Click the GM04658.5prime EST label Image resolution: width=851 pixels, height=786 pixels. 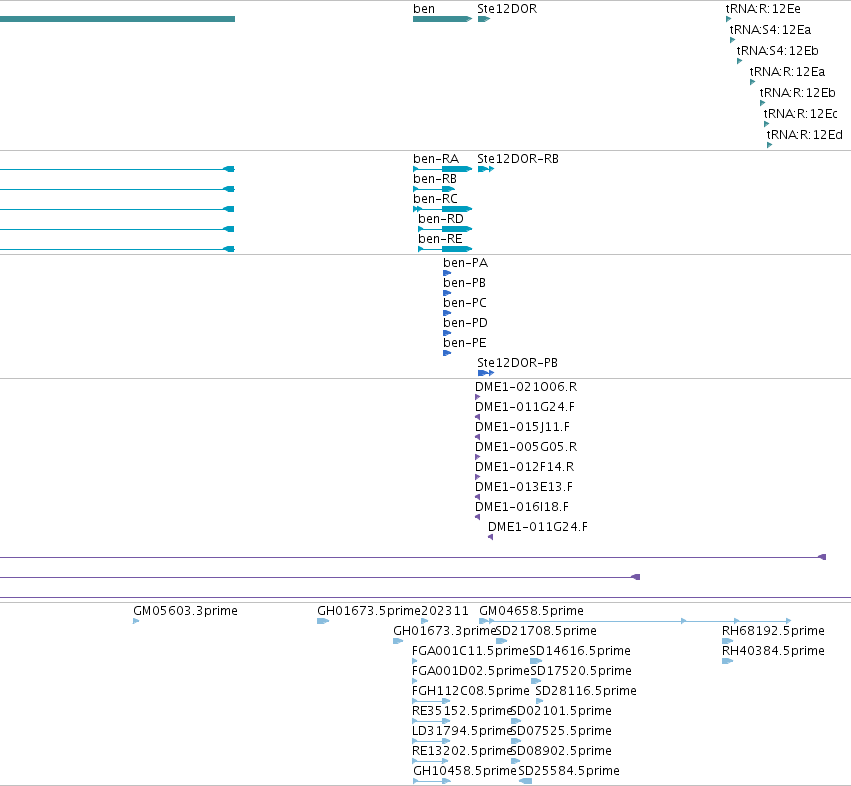coord(531,611)
